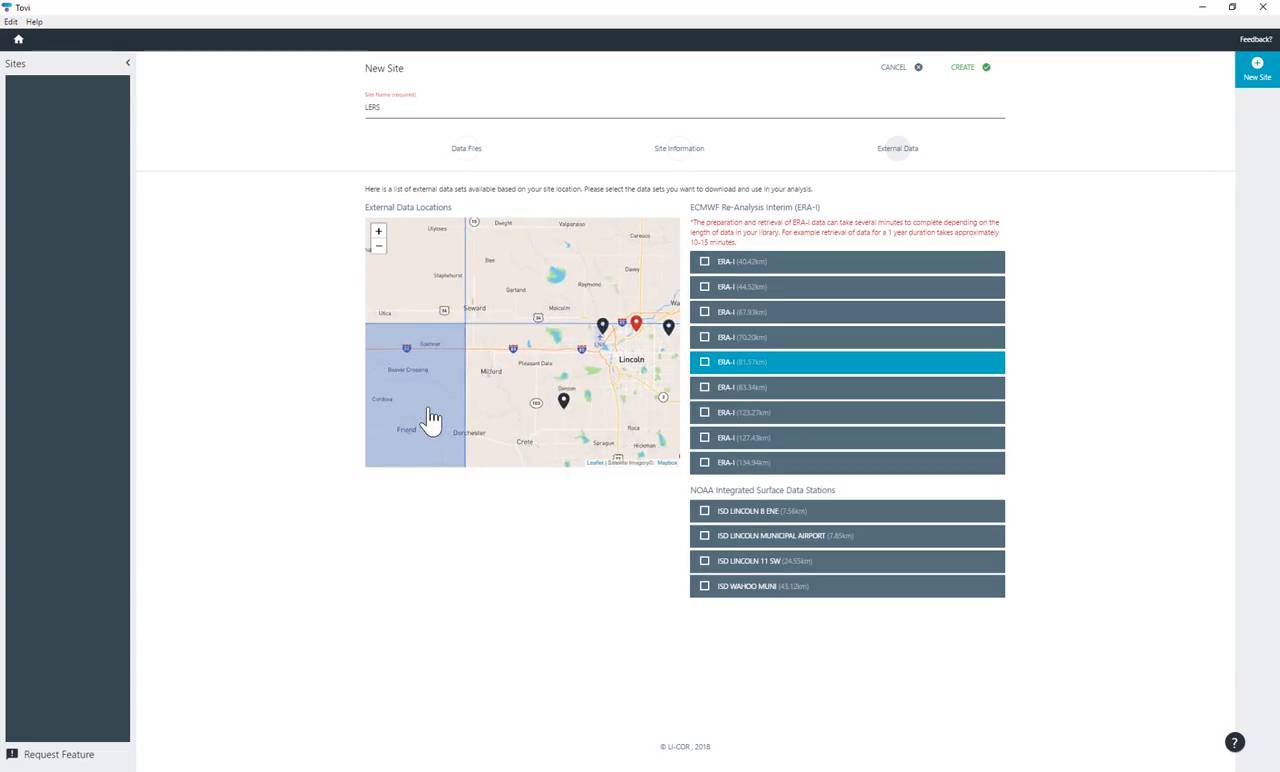Viewport: 1280px width, 772px height.
Task: Cancel the new site creation
Action: [x=901, y=67]
